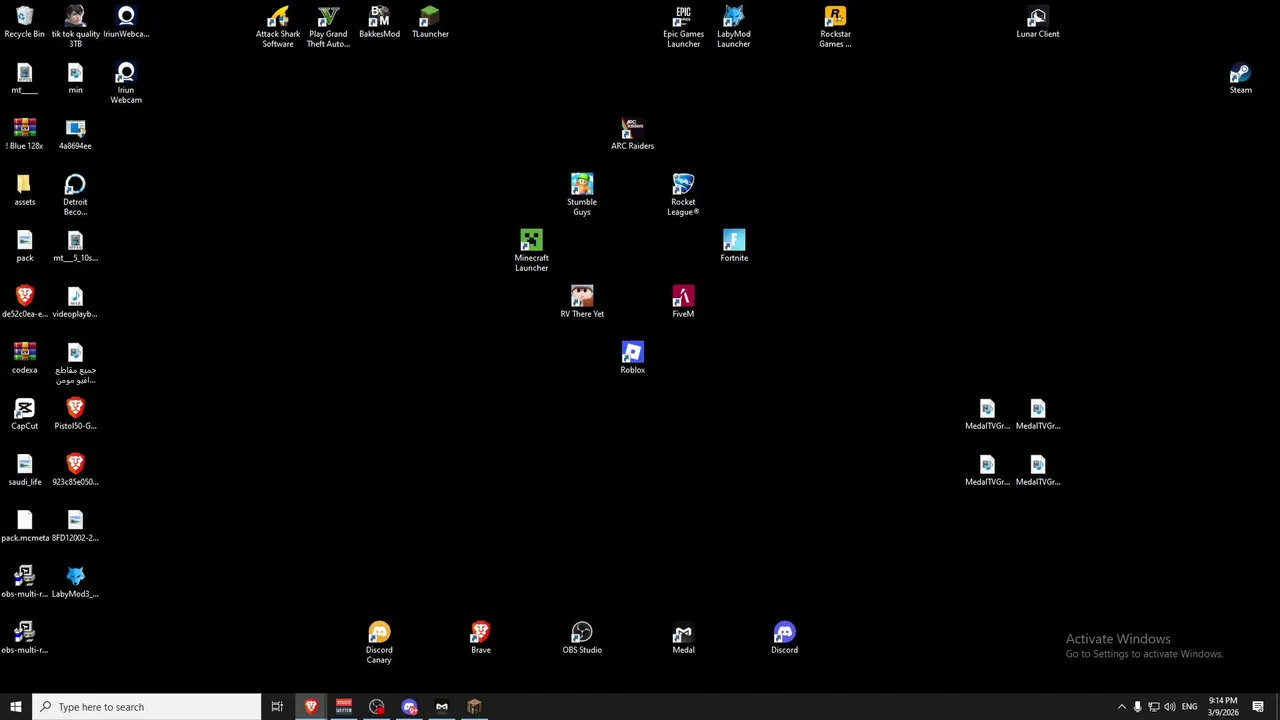Screen dimensions: 1280x720
Task: Select the Pistol50-G... Brave file
Action: (x=75, y=414)
